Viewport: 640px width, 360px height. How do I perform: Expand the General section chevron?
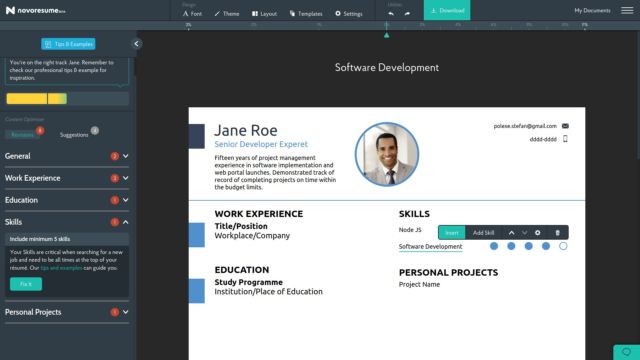[126, 156]
